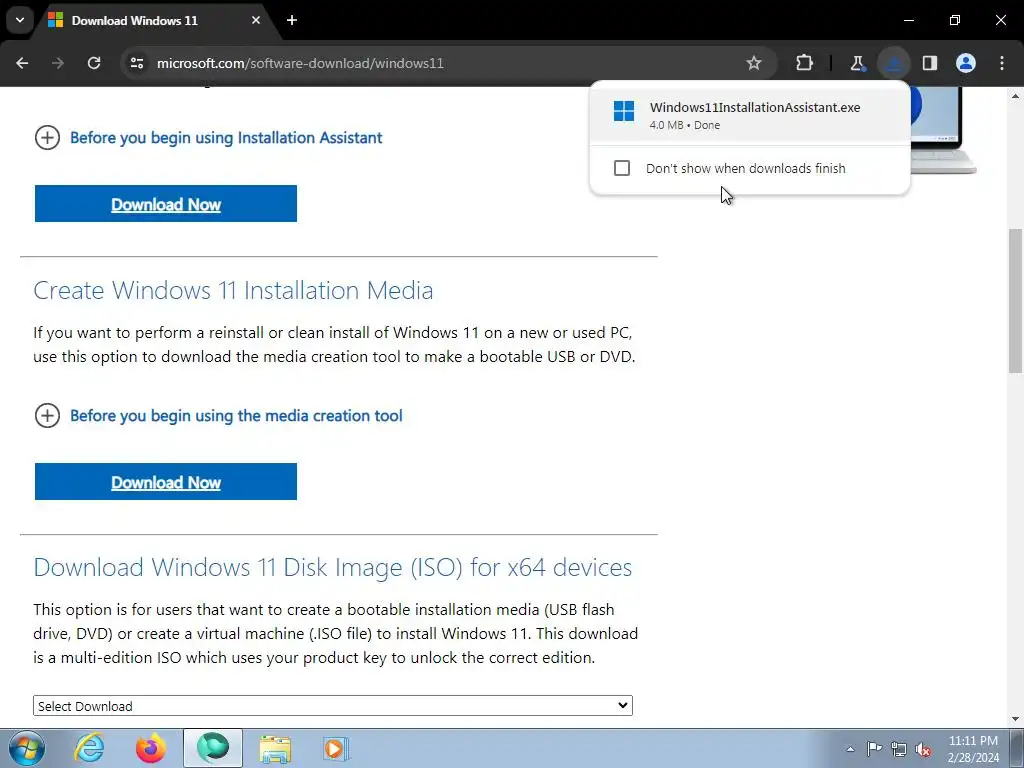The width and height of the screenshot is (1024, 768).
Task: Open downloaded Windows11InstallationAssistant.exe file
Action: [749, 115]
